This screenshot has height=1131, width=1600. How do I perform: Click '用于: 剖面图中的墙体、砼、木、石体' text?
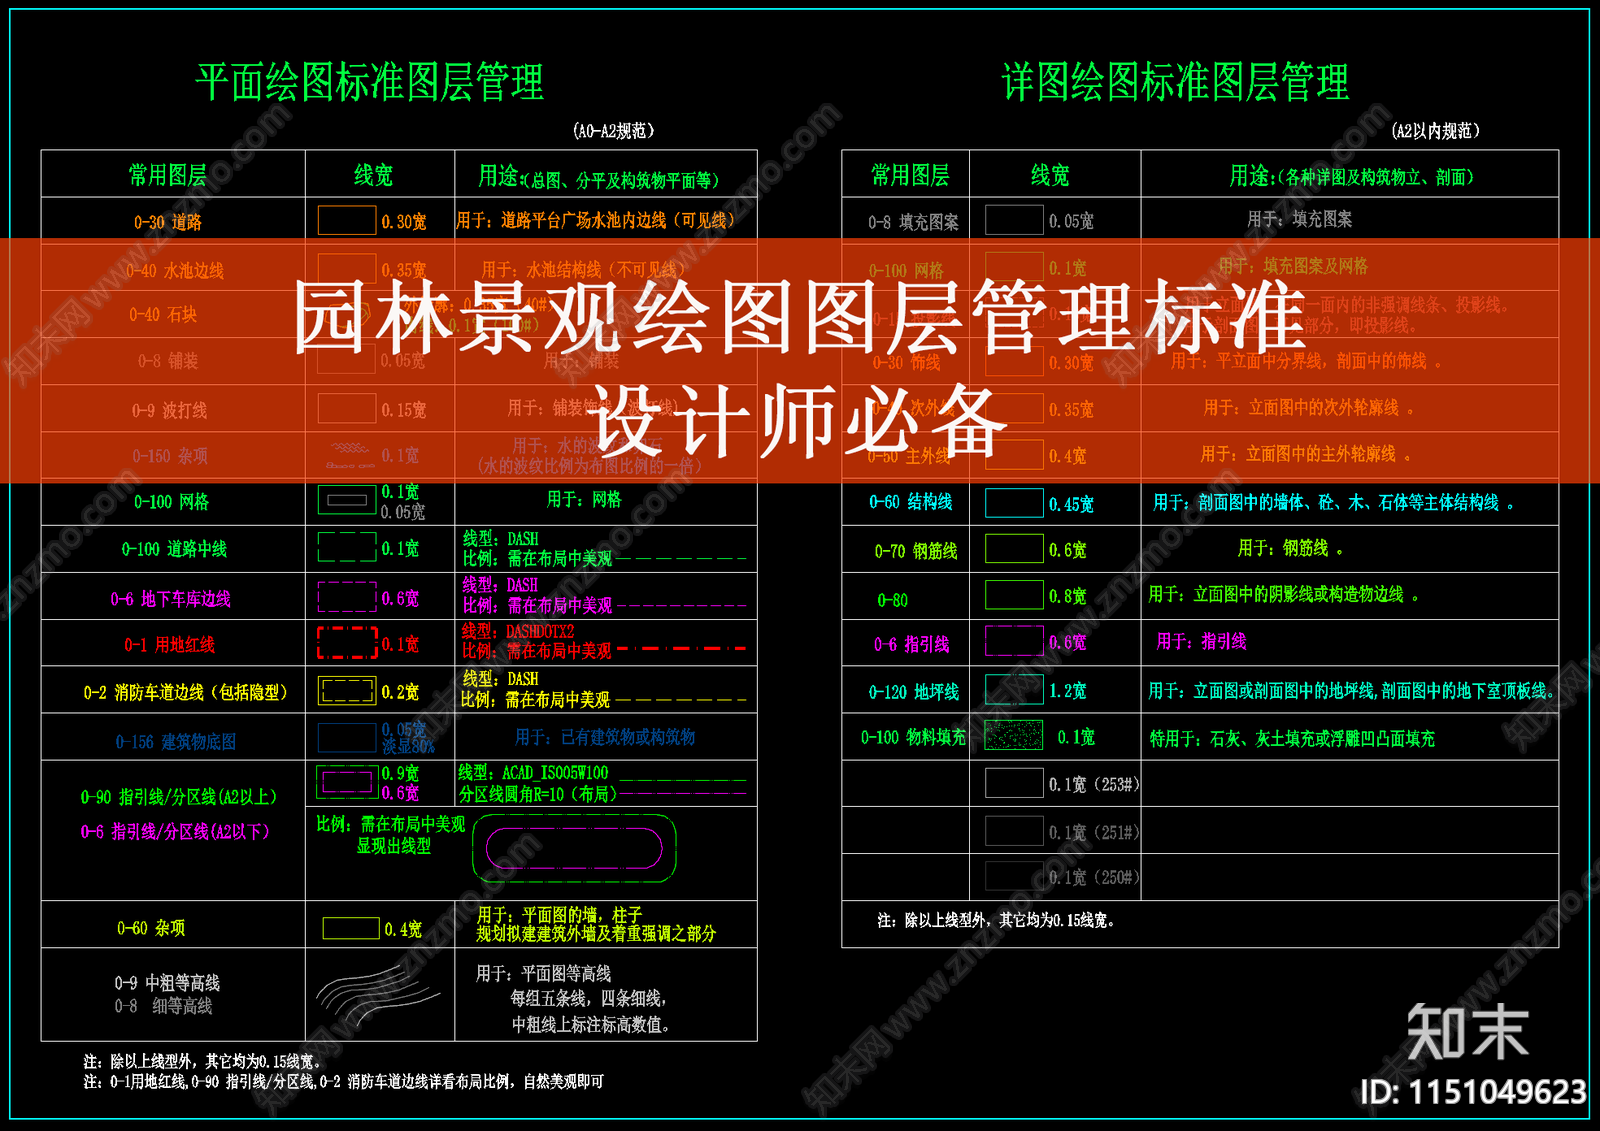[x=1334, y=502]
